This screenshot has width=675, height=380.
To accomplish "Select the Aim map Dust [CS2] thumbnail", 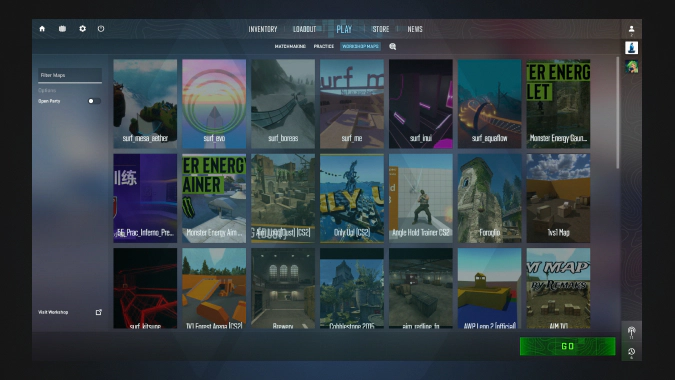I will click(283, 198).
